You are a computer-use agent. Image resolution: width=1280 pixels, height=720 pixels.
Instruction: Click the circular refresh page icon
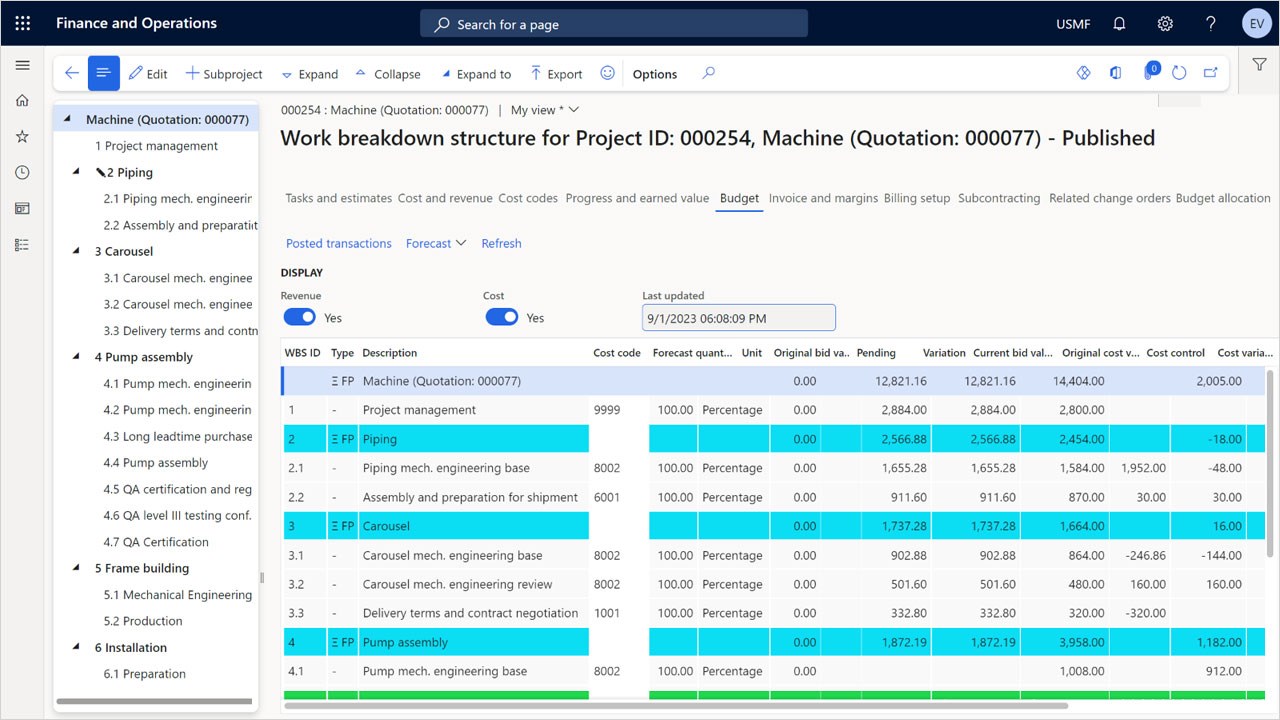point(1179,73)
